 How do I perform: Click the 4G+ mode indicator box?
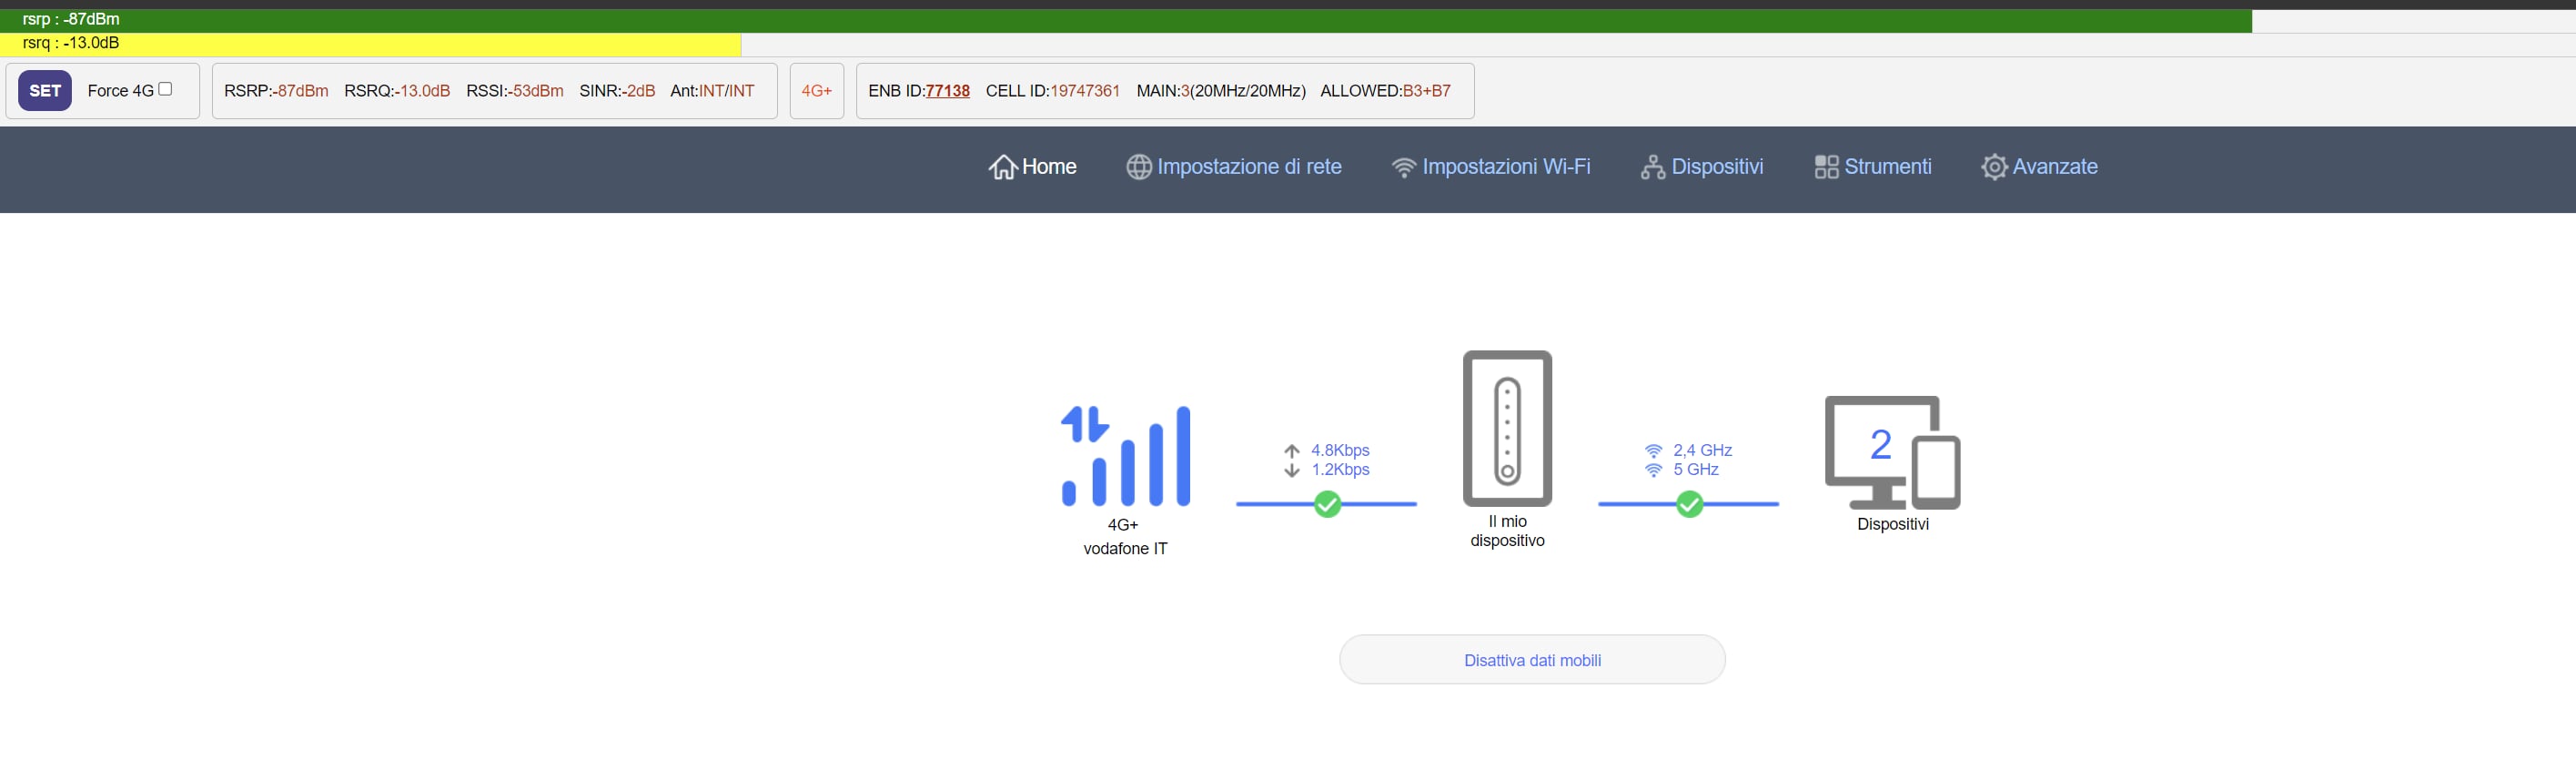pos(817,91)
